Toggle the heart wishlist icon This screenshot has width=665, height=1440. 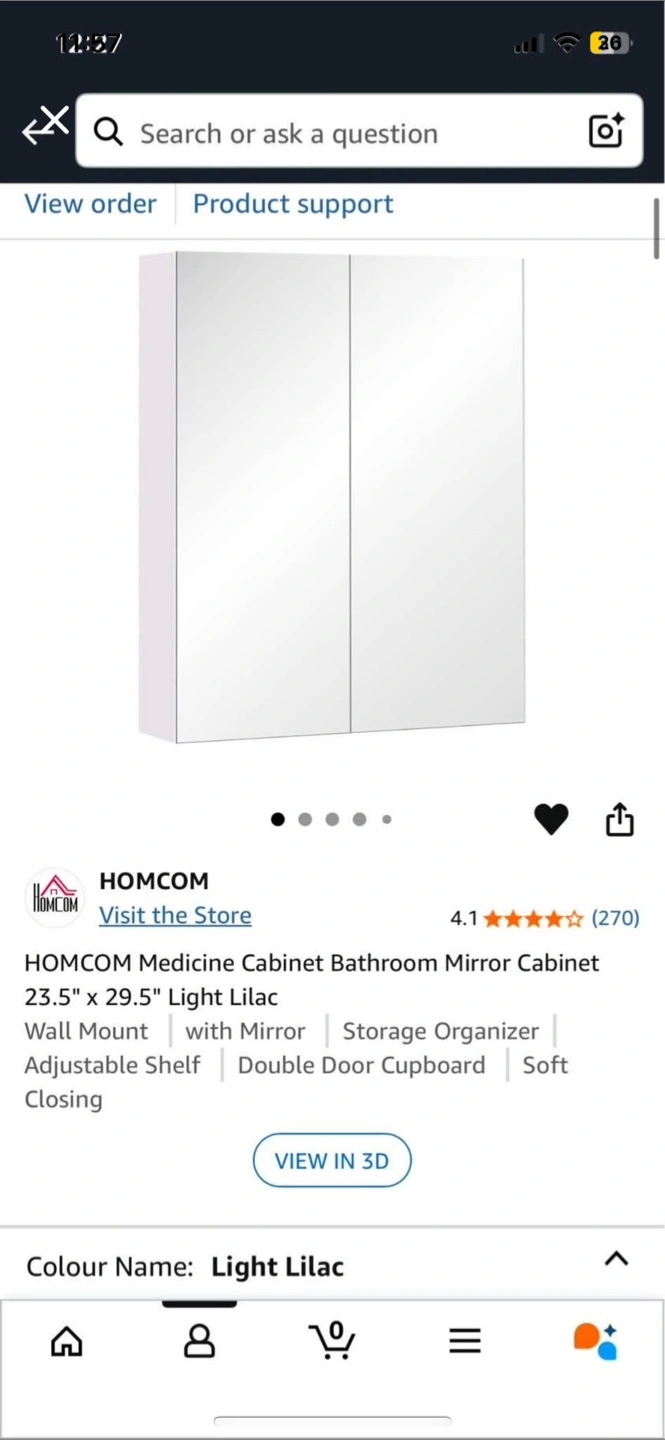551,819
